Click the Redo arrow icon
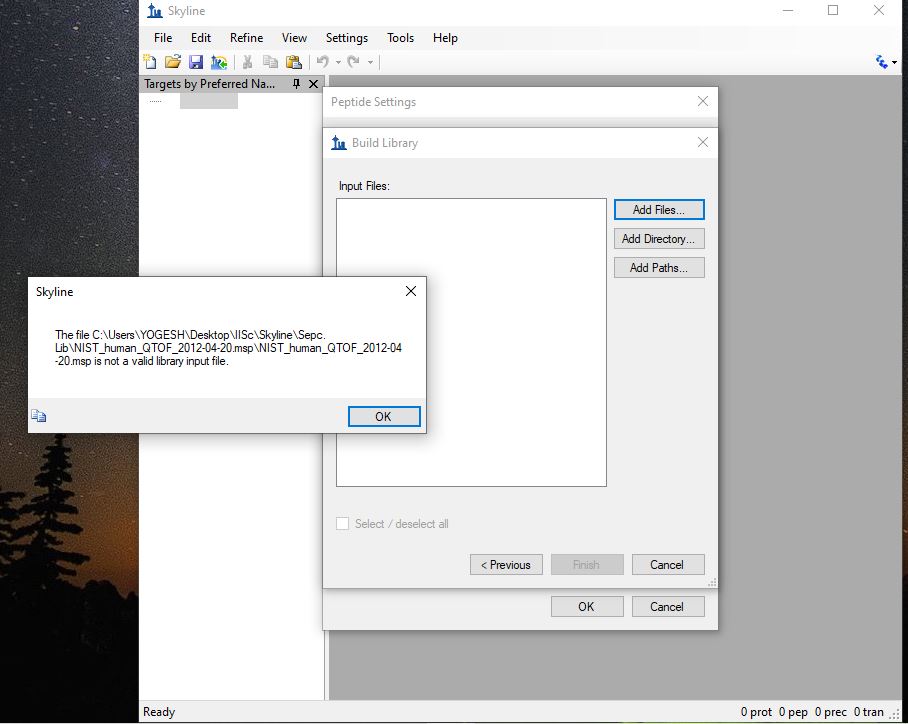The image size is (908, 724). click(x=354, y=61)
